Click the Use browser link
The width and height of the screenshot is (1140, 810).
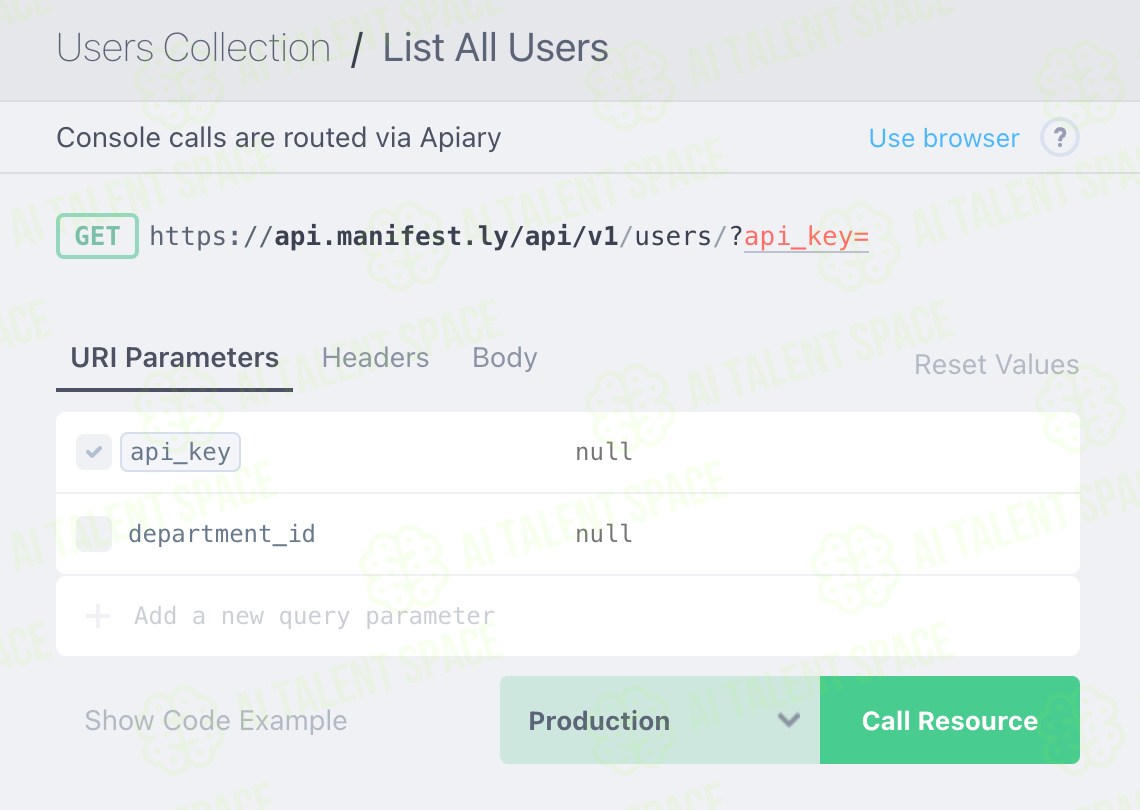coord(944,138)
